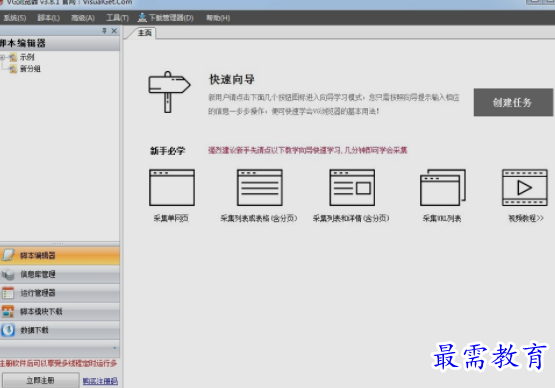Switch to 脚本编辑器 in the navigation pane
This screenshot has height=388, width=555.
coord(60,256)
